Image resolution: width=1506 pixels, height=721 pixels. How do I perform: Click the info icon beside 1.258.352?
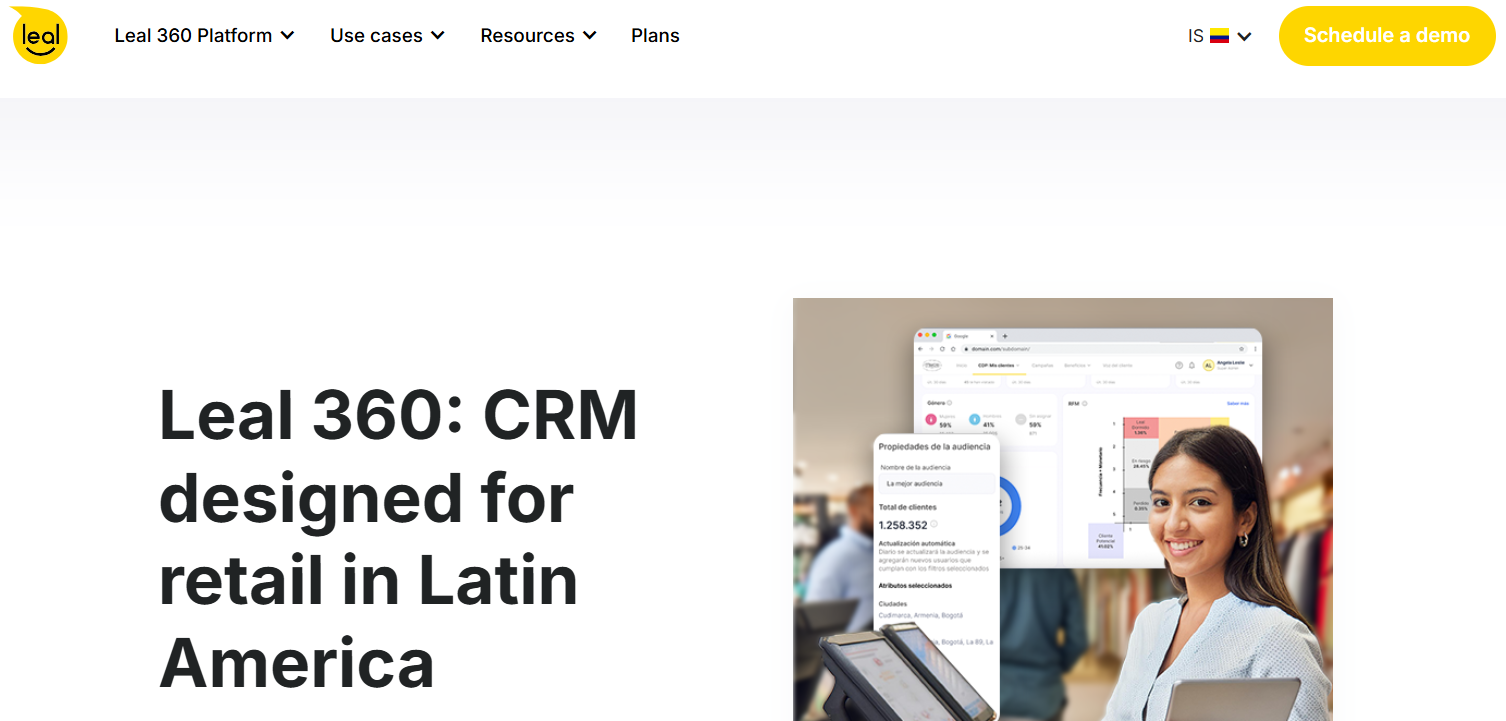935,525
